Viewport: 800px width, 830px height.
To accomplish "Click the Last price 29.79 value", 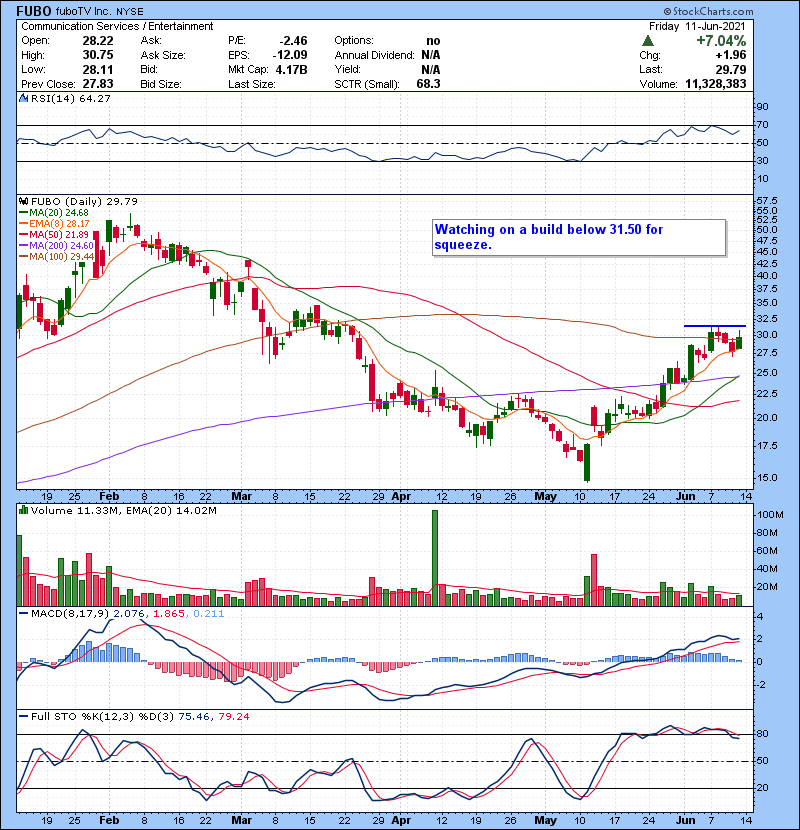I will [x=731, y=69].
